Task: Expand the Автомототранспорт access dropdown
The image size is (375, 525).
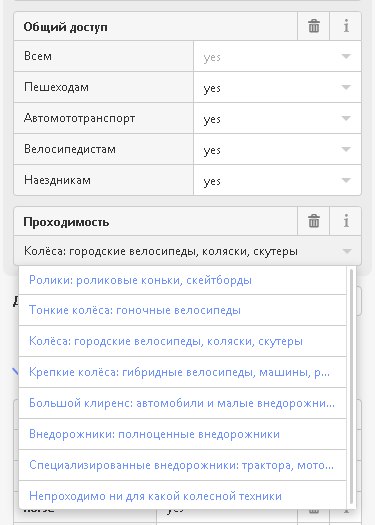Action: pyautogui.click(x=346, y=118)
